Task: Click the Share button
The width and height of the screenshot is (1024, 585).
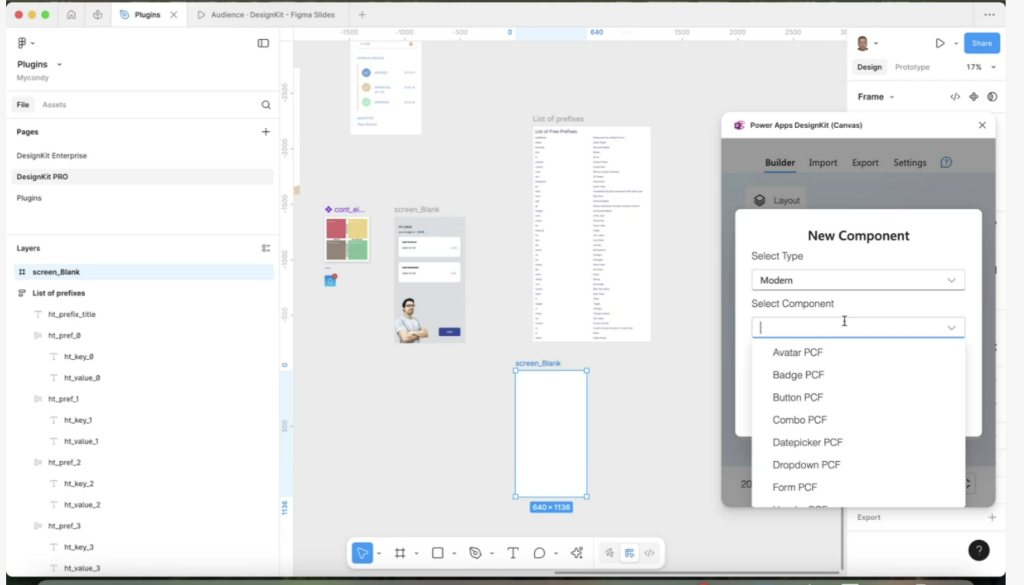Action: (982, 43)
